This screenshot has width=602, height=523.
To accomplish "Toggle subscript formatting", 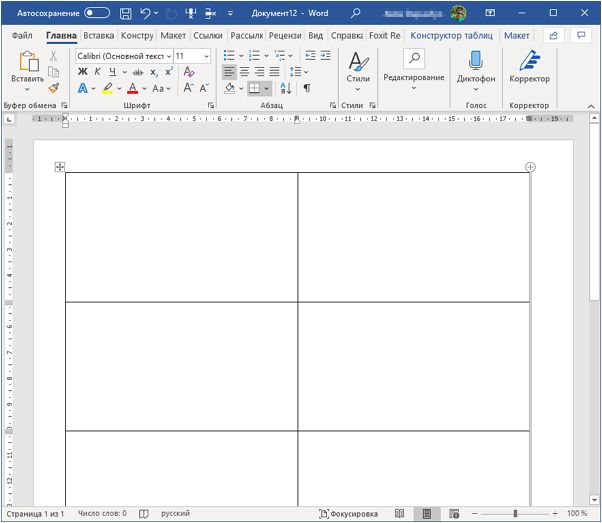I will (x=154, y=72).
